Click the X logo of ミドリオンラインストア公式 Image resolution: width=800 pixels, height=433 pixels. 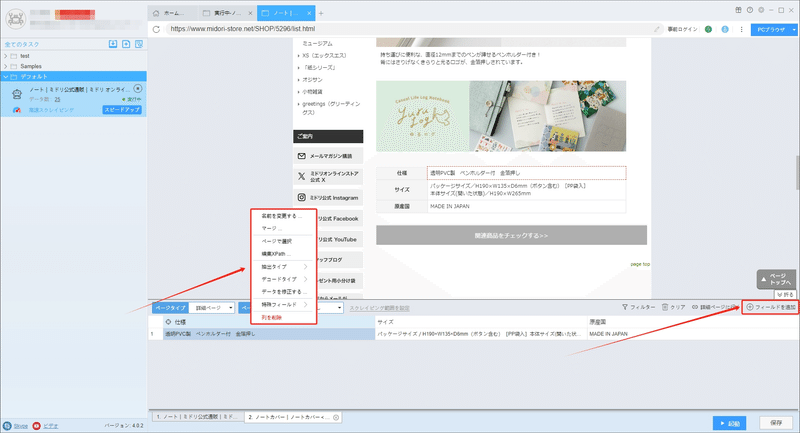[302, 176]
